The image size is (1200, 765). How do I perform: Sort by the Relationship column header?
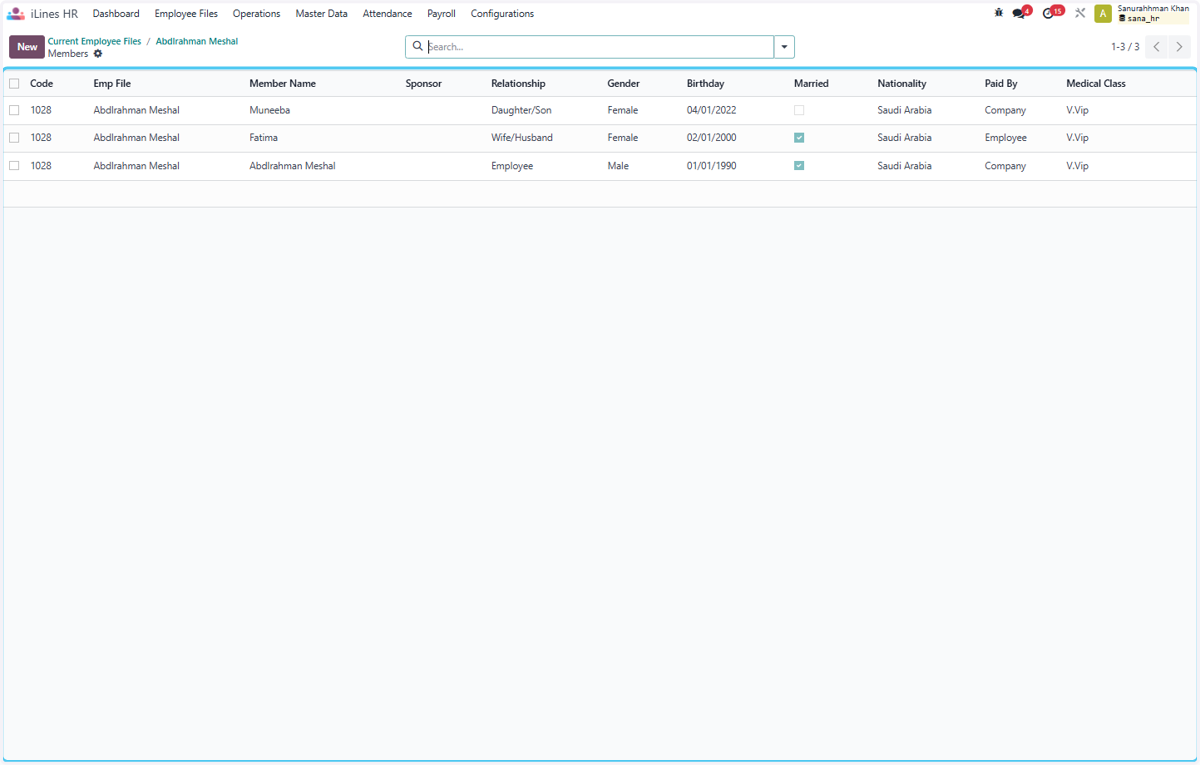[518, 84]
